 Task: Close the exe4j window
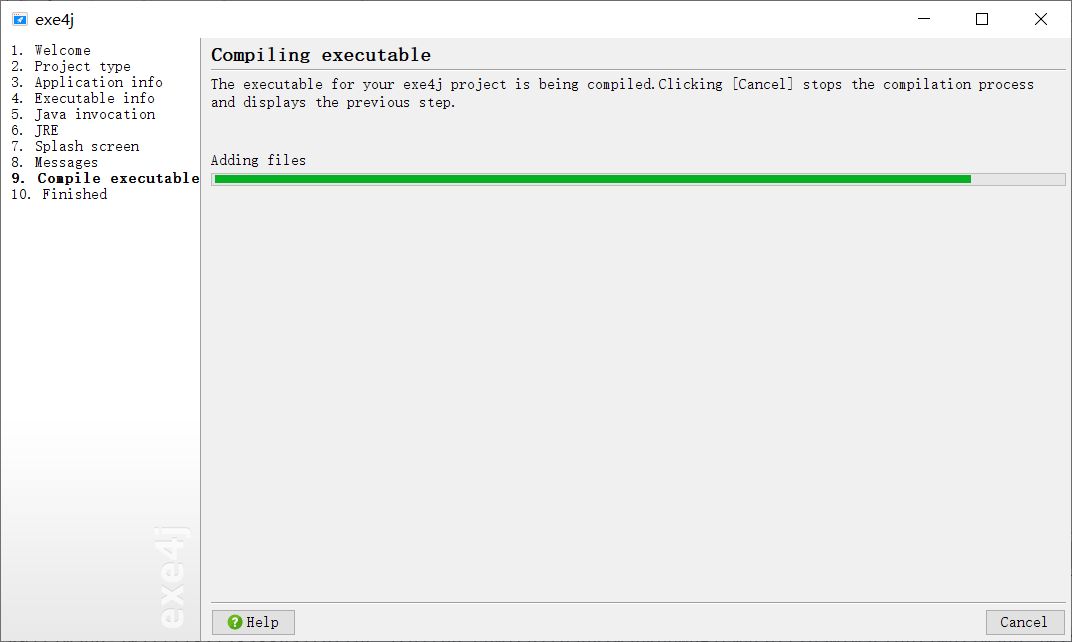1041,19
